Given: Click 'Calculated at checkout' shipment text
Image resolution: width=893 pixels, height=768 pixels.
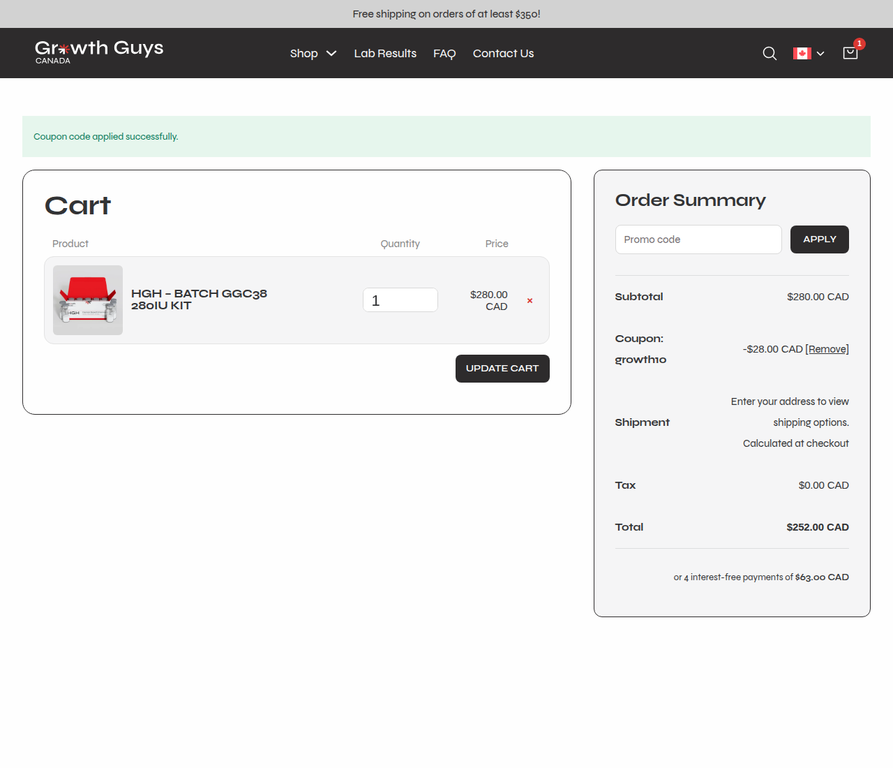Looking at the screenshot, I should [796, 443].
